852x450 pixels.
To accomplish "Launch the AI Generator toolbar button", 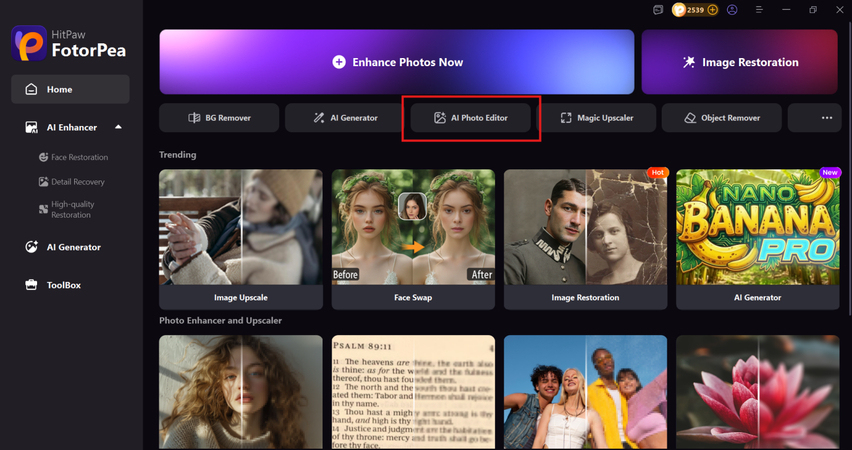I will tap(345, 117).
